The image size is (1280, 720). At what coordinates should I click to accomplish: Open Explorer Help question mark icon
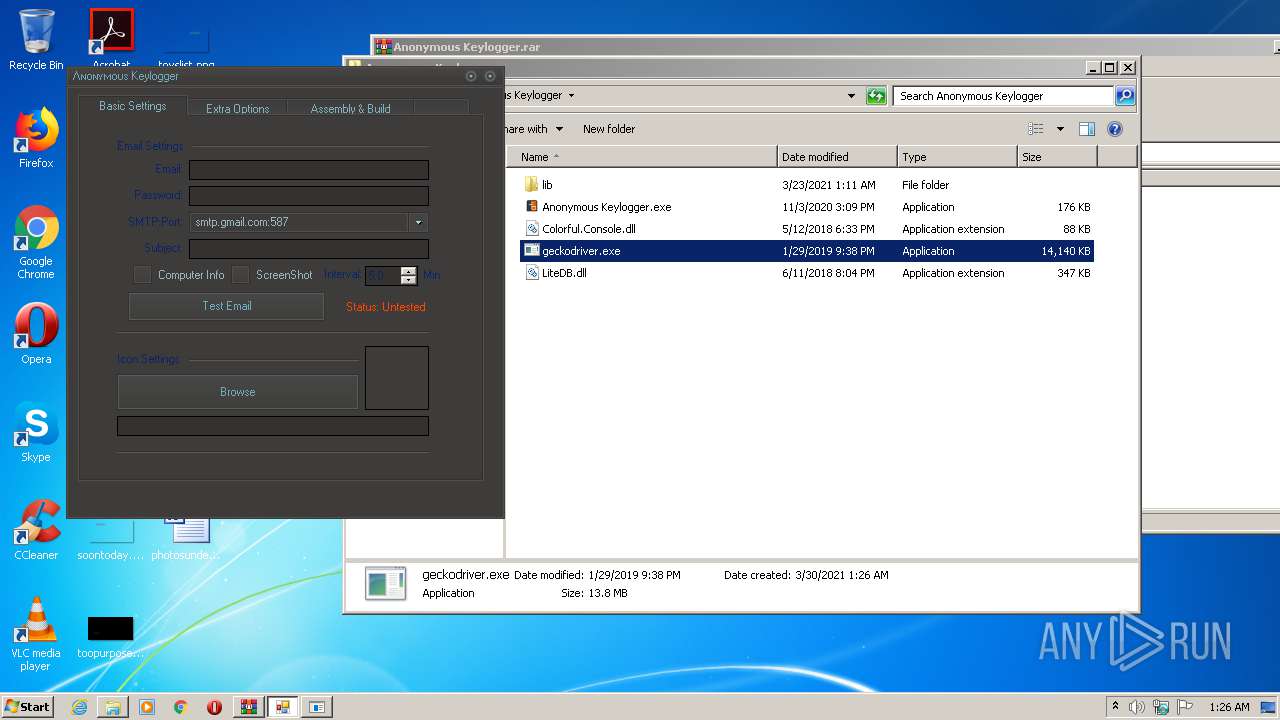(x=1115, y=129)
